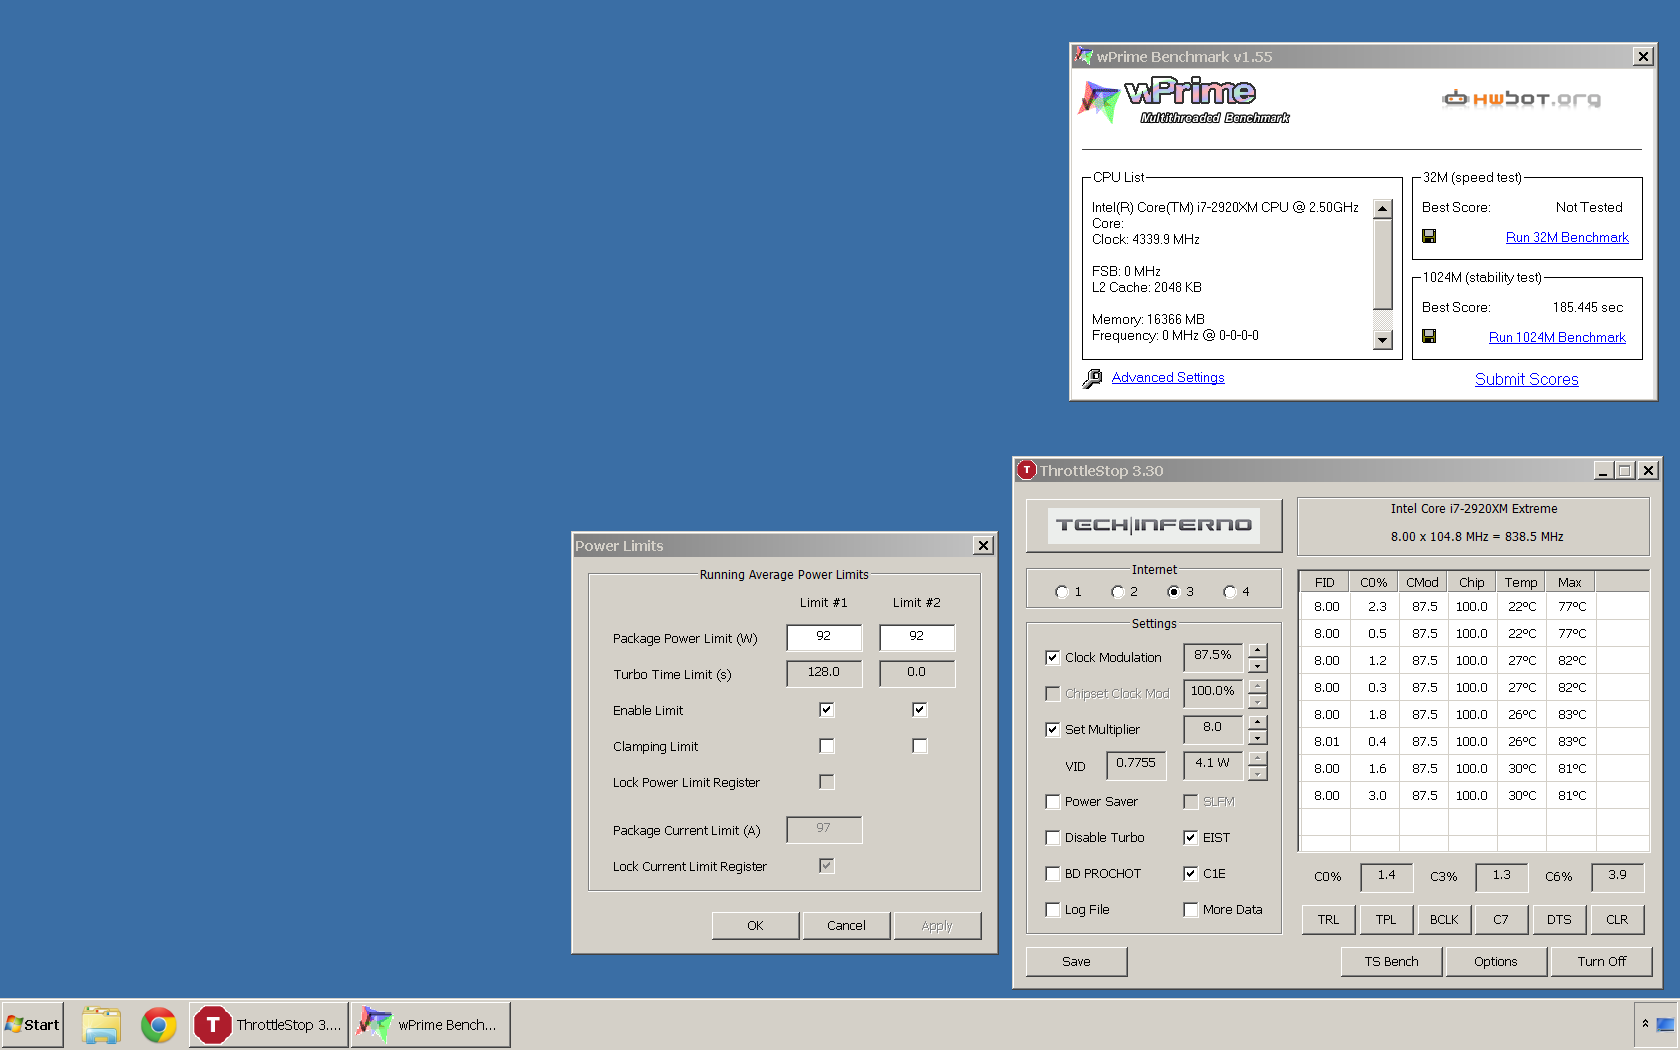Open the HWBOT.org logo

1521,98
